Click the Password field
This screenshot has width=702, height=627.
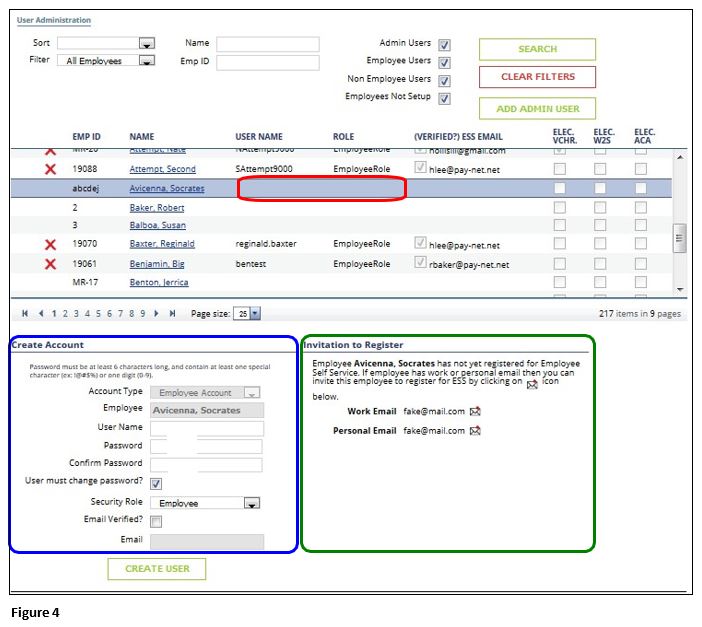tap(206, 447)
